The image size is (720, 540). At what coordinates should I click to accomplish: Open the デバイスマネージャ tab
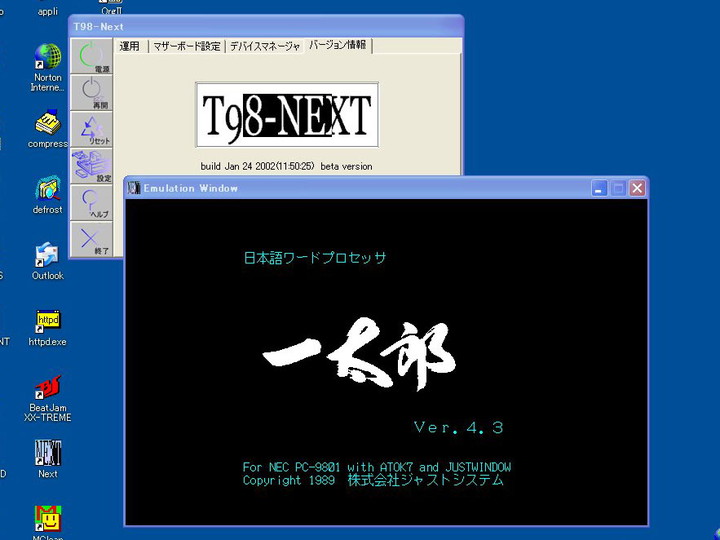click(264, 46)
